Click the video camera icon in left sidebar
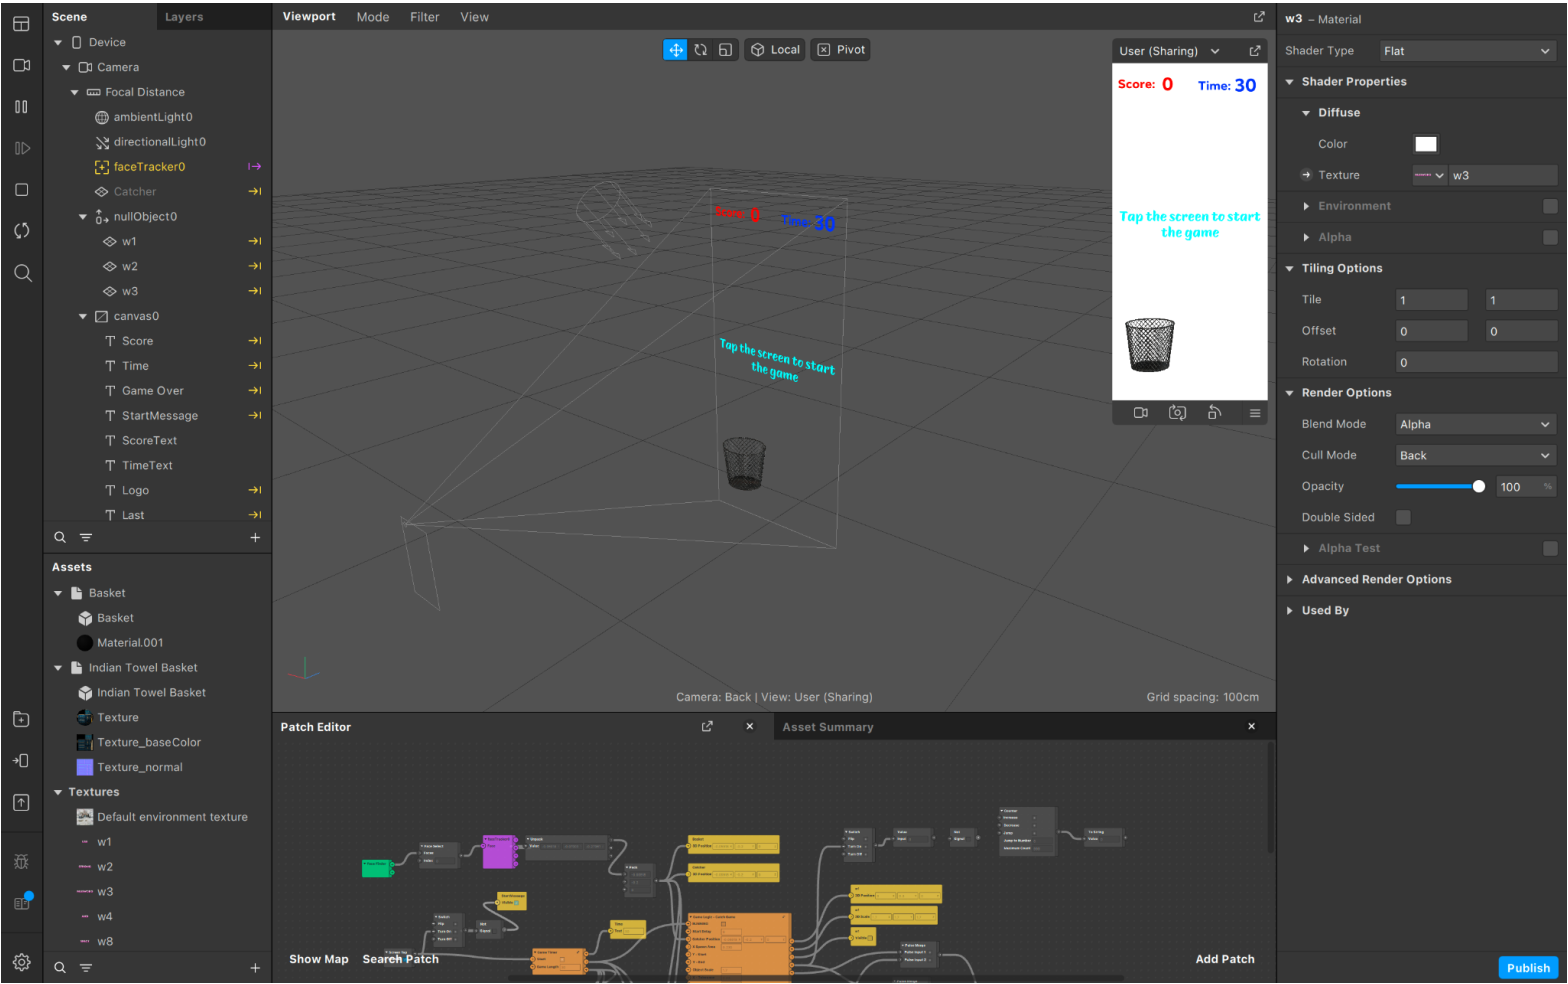Screen dimensions: 1568x984 [21, 65]
